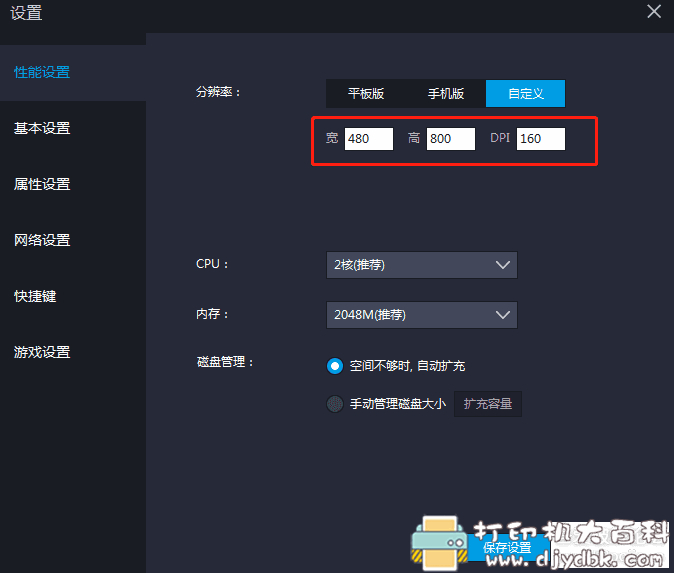Select 自定义 resolution tab
Screen dimensions: 674x573
(x=525, y=93)
